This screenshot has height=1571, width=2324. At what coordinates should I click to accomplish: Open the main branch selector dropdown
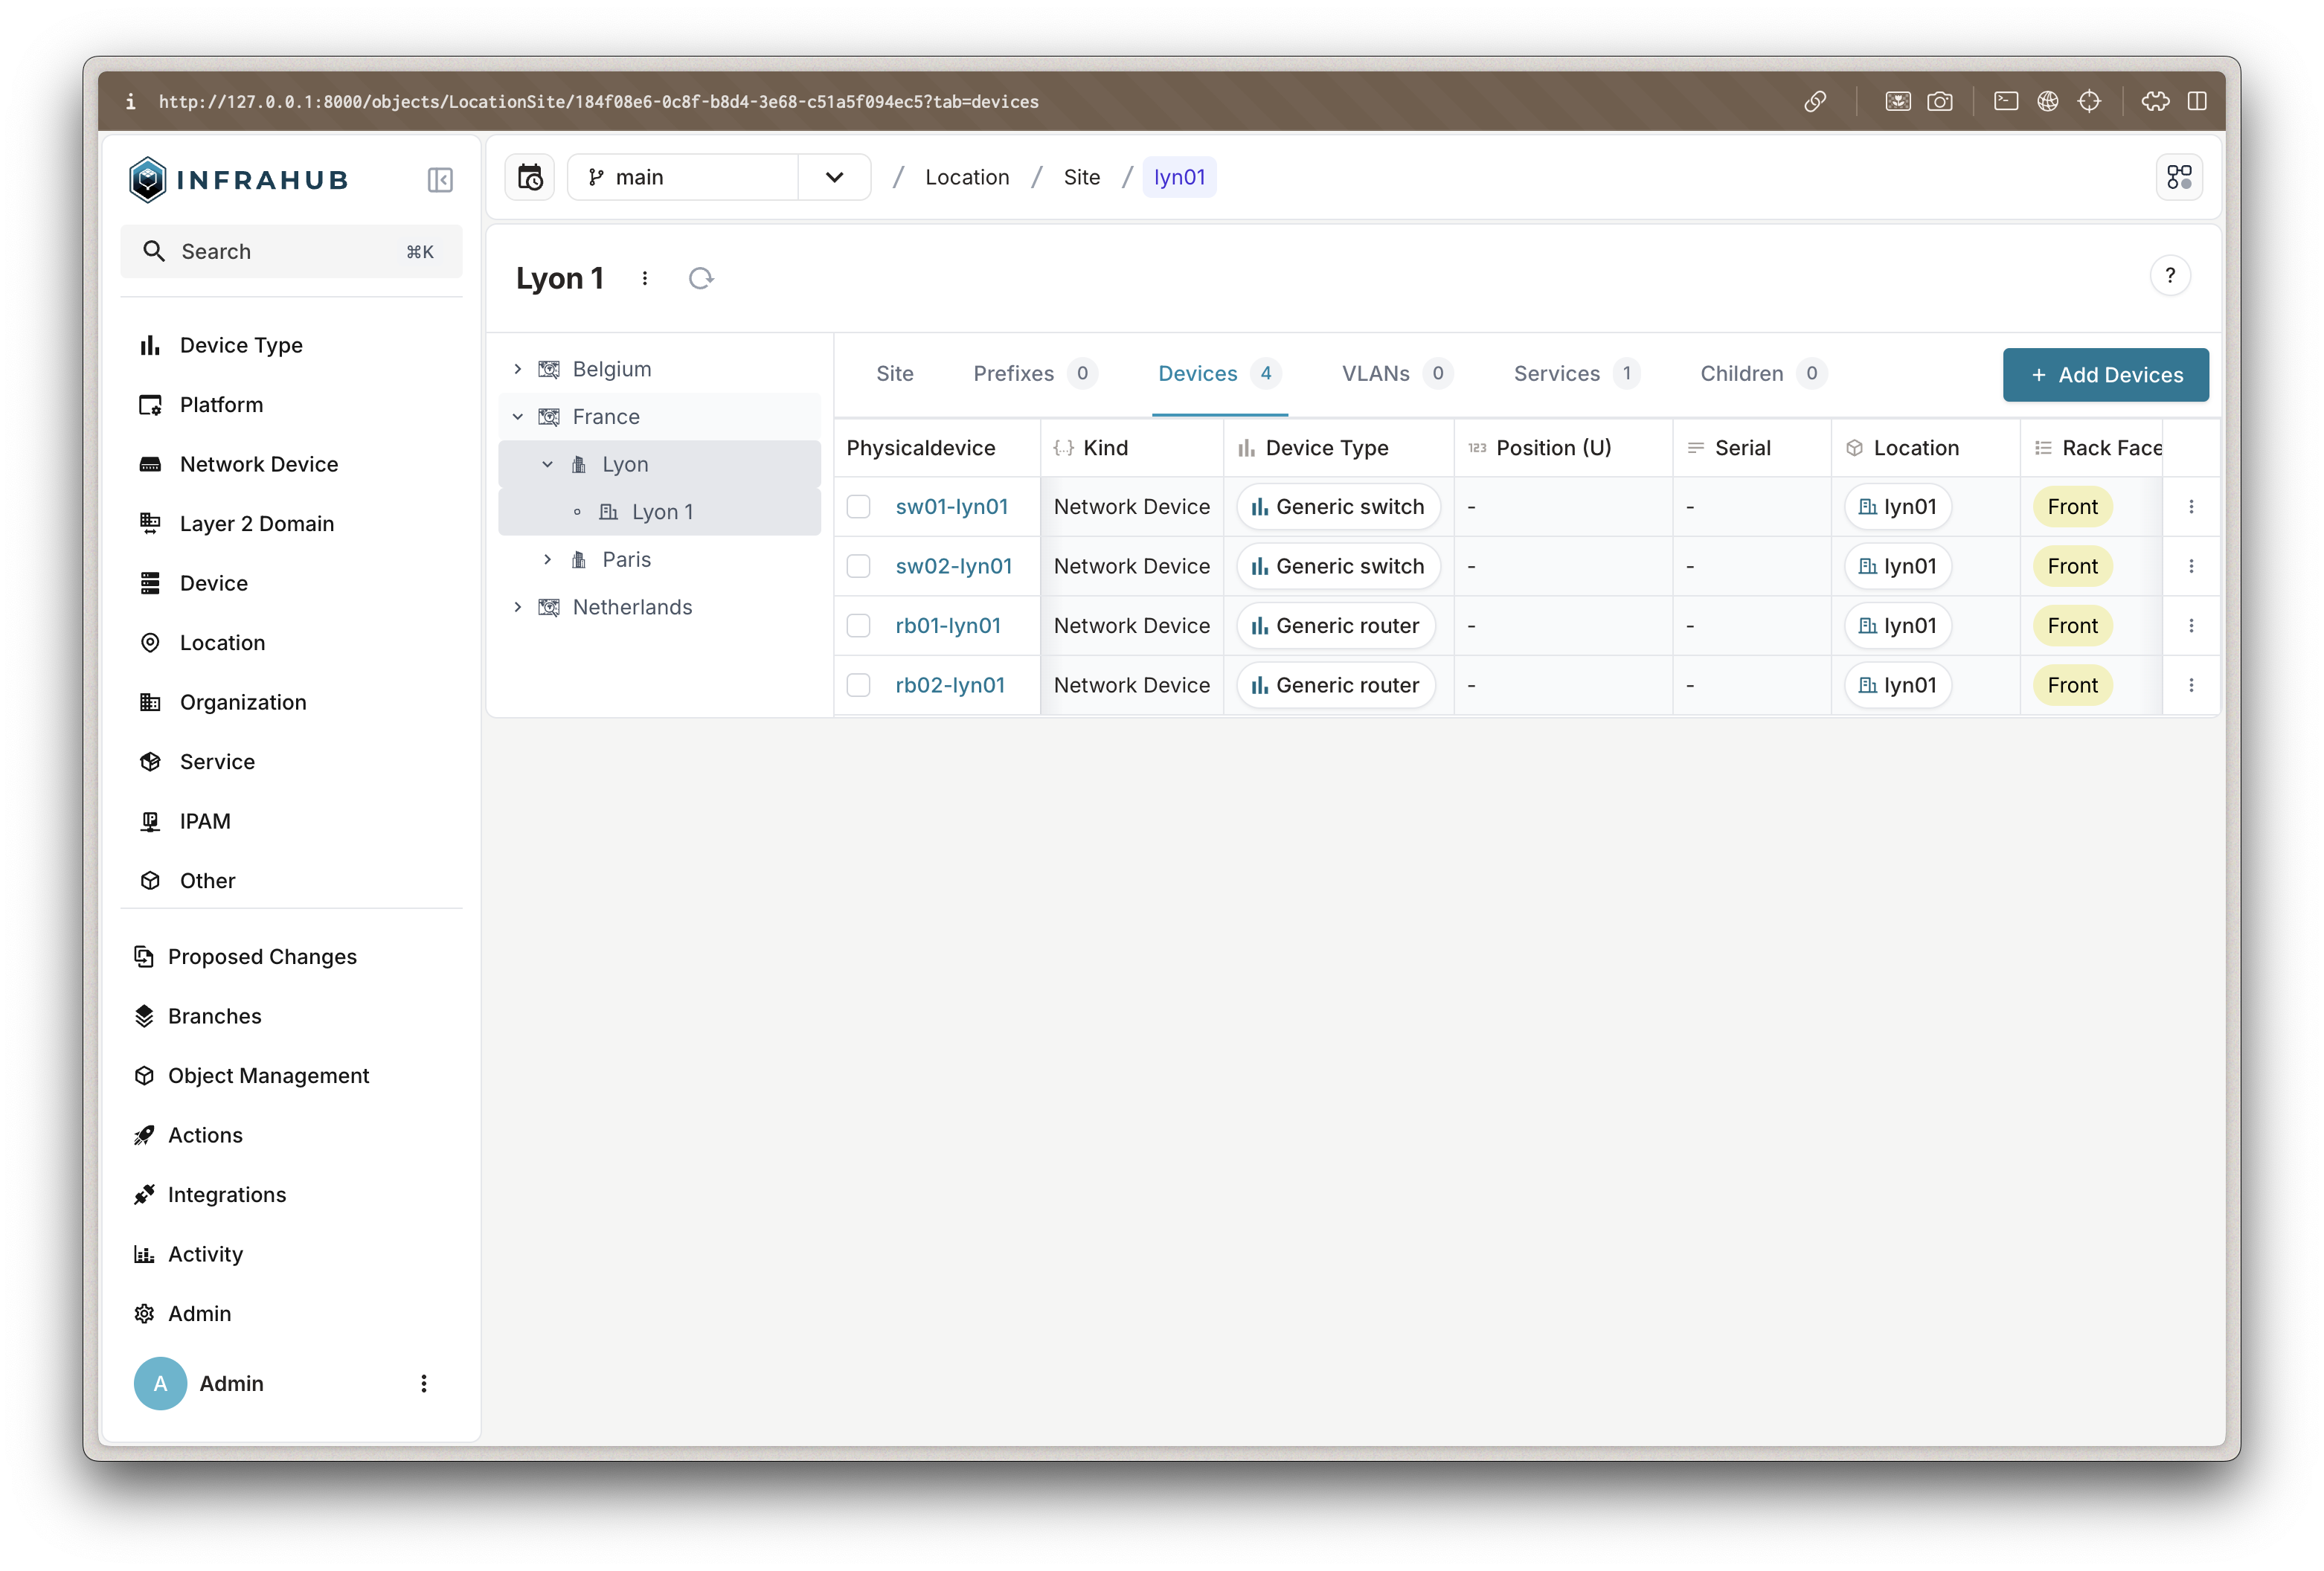[834, 177]
